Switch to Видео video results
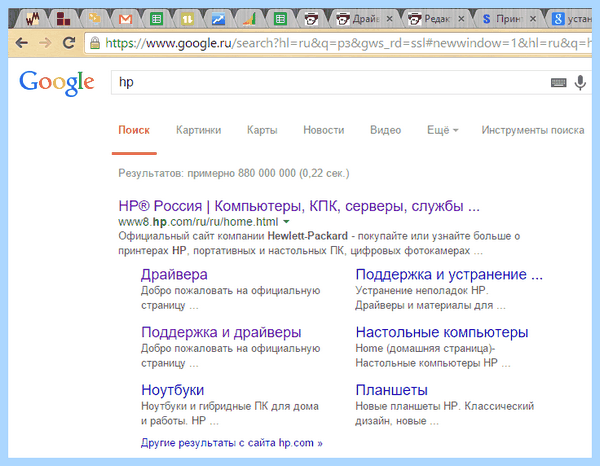 tap(385, 130)
